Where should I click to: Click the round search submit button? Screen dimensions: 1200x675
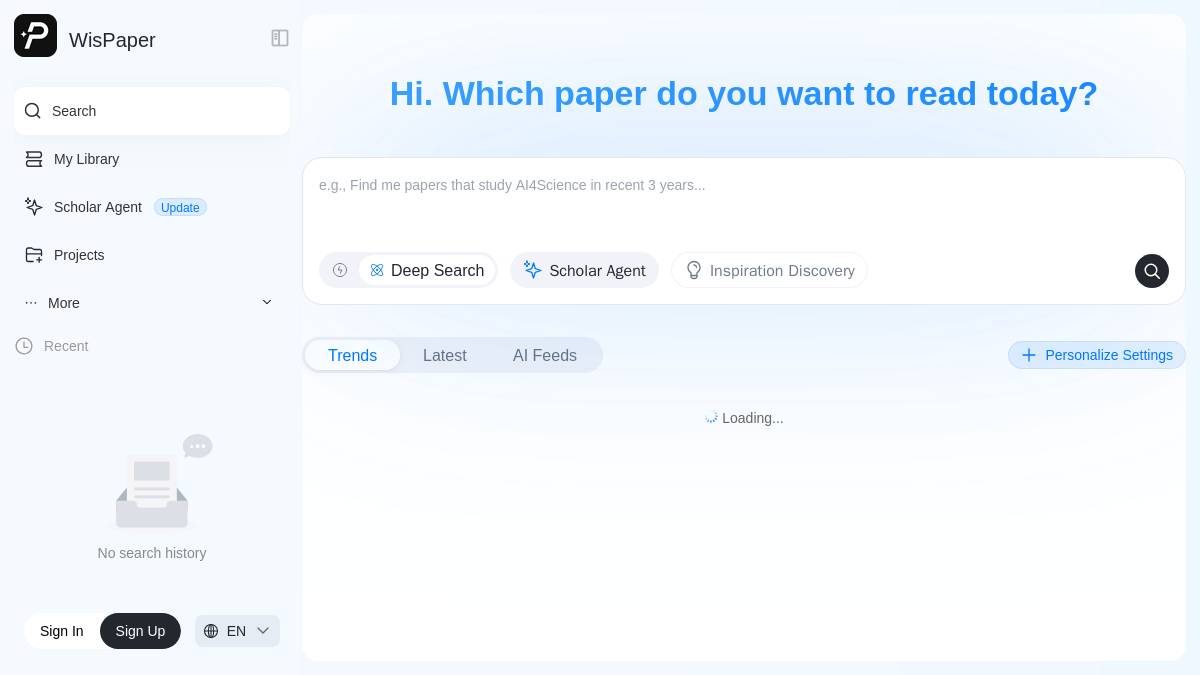click(x=1152, y=271)
